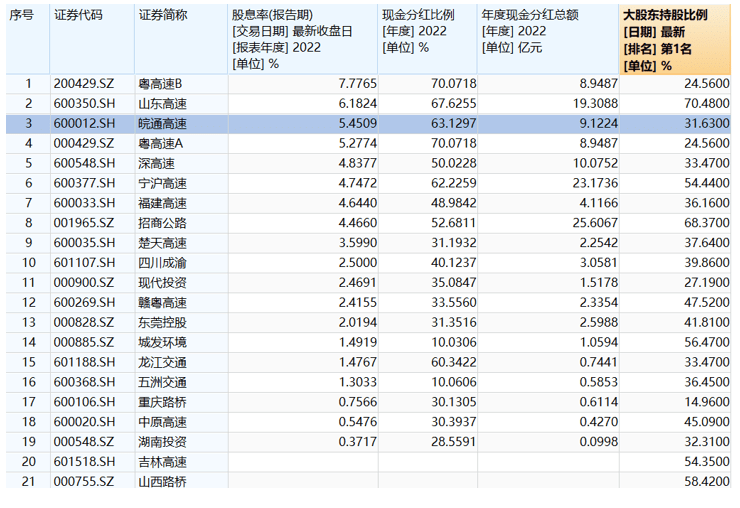740x508 pixels.
Task: Select shareholder ratio 37.6400
Action: point(707,243)
